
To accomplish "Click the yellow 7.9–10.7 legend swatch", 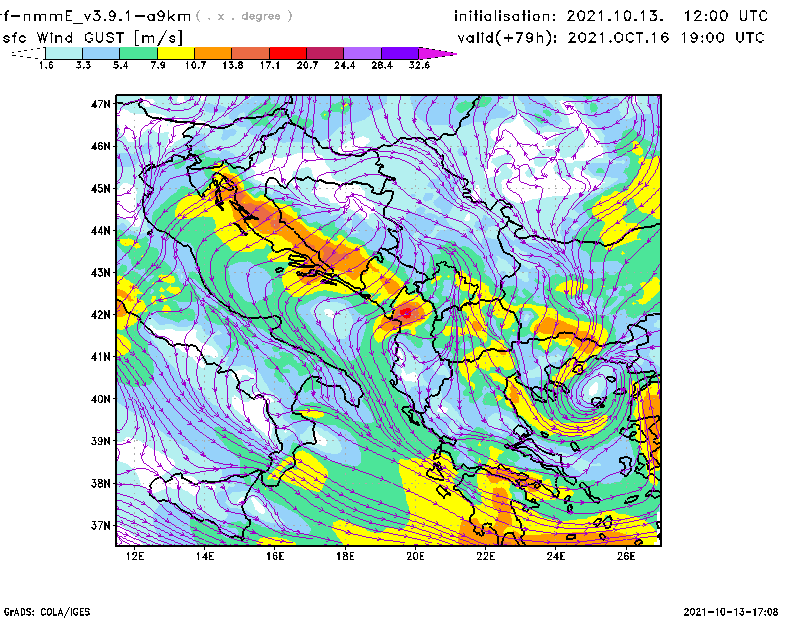I will pyautogui.click(x=176, y=53).
